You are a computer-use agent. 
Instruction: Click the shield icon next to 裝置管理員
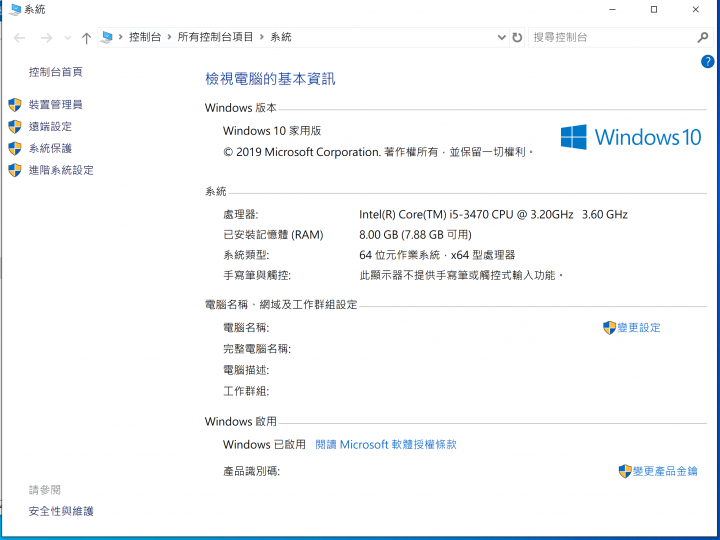(x=15, y=105)
